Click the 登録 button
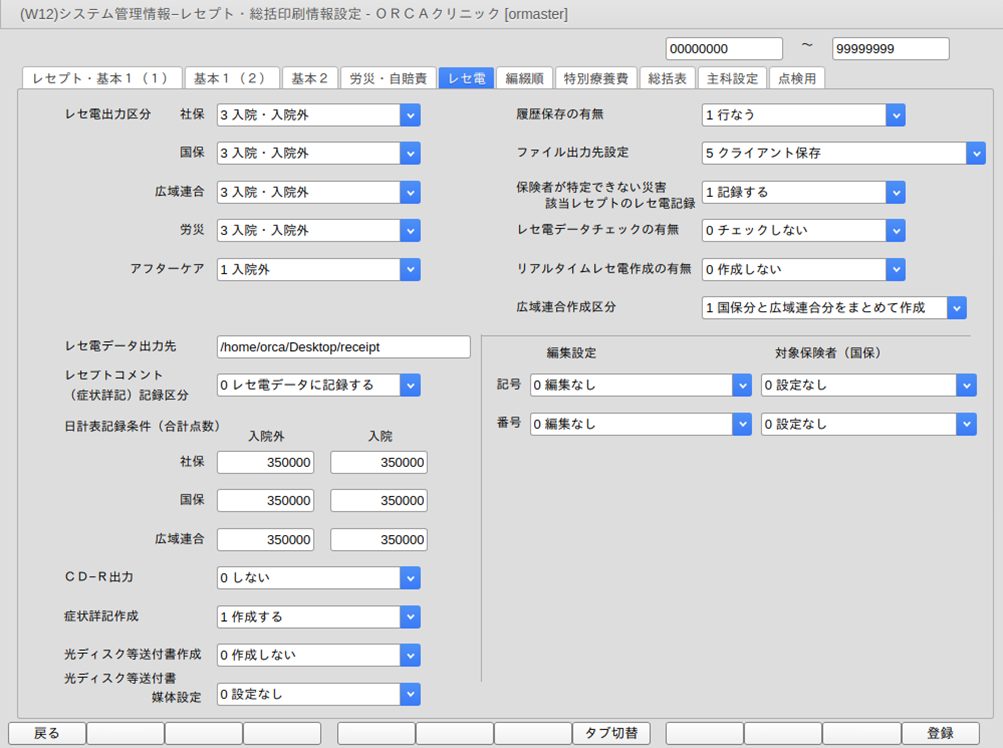1003x748 pixels. point(940,733)
